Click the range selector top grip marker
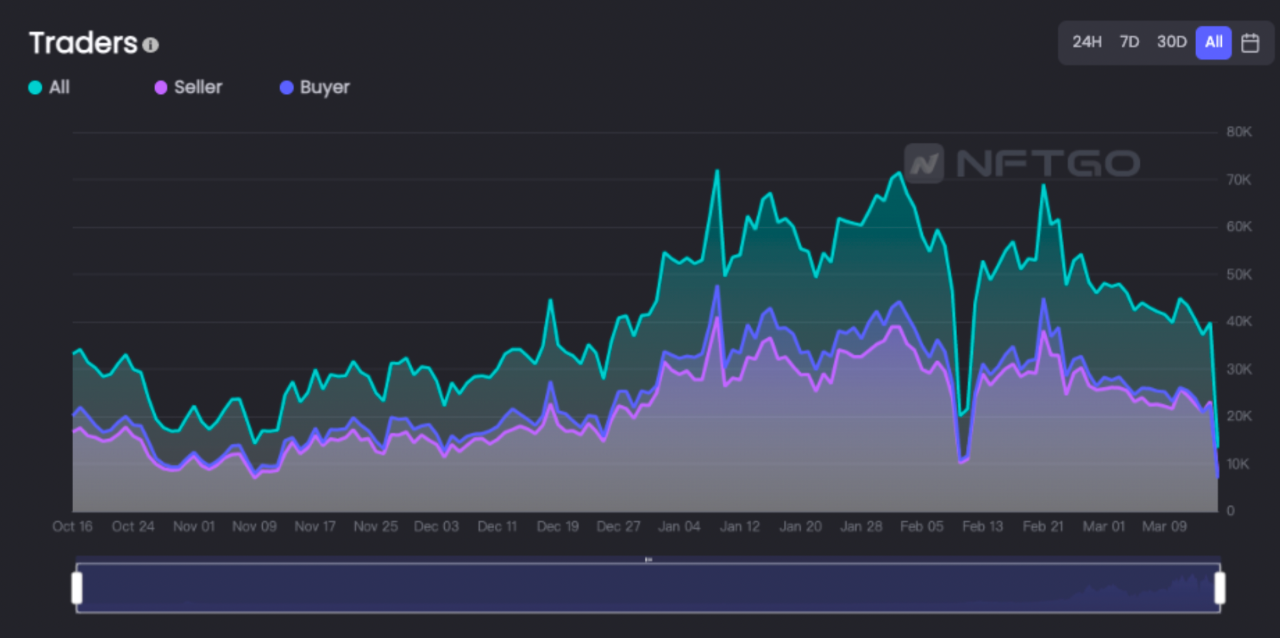 point(648,560)
